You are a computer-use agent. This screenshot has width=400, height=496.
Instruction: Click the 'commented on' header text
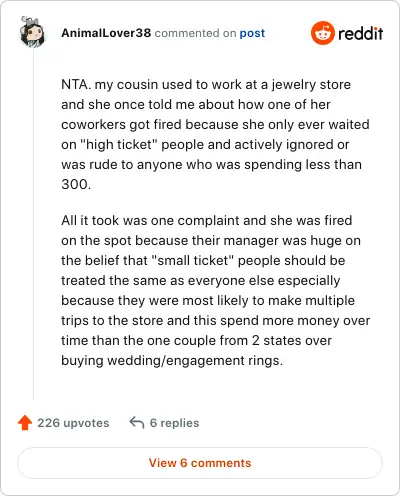[195, 33]
